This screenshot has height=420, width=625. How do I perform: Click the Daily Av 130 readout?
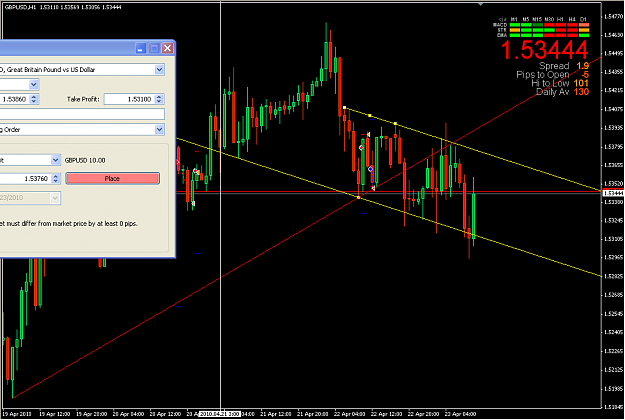562,92
